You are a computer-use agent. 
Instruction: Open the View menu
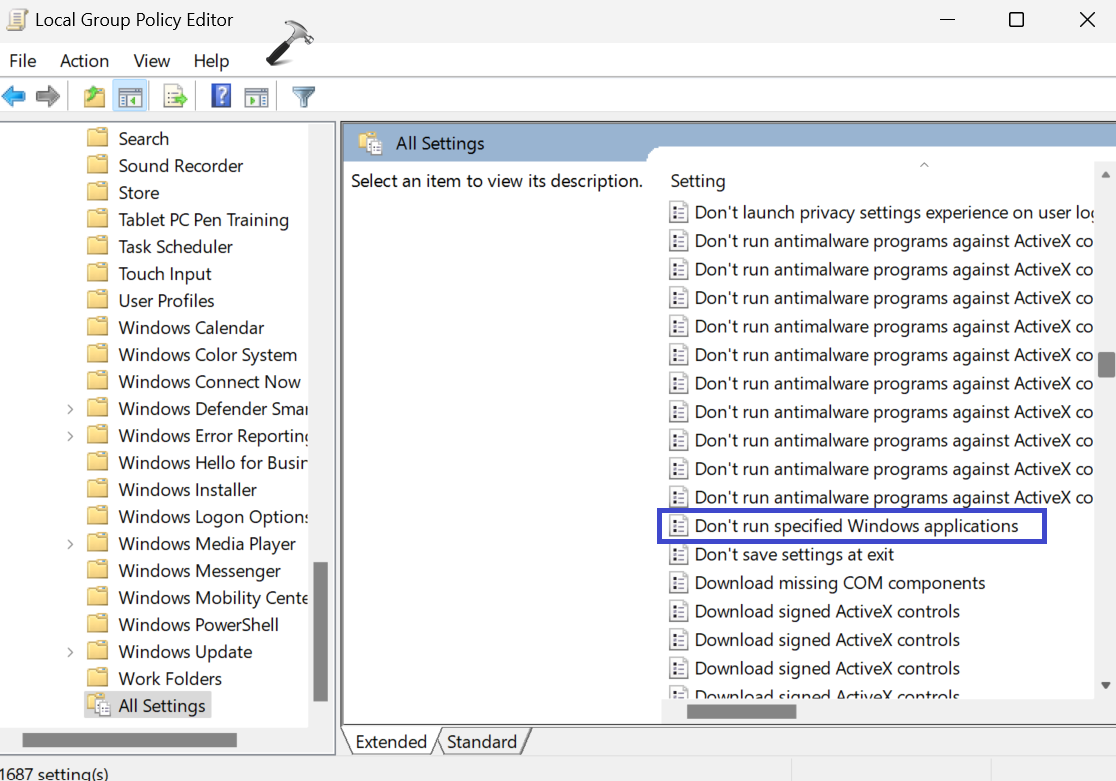[152, 61]
